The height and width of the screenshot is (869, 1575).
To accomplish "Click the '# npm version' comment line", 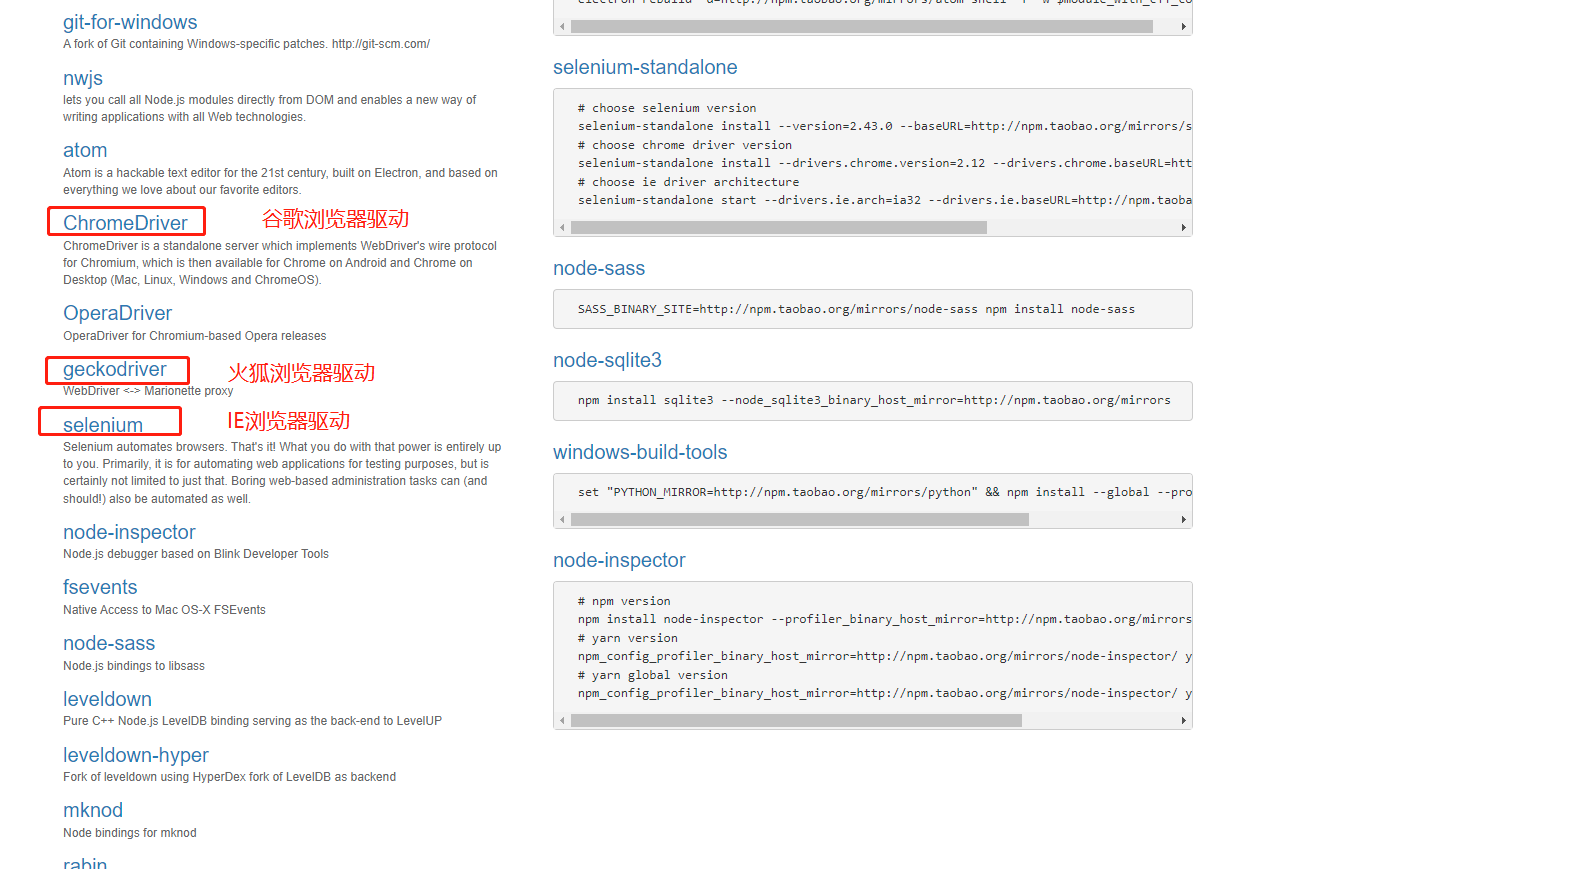I will coord(624,601).
